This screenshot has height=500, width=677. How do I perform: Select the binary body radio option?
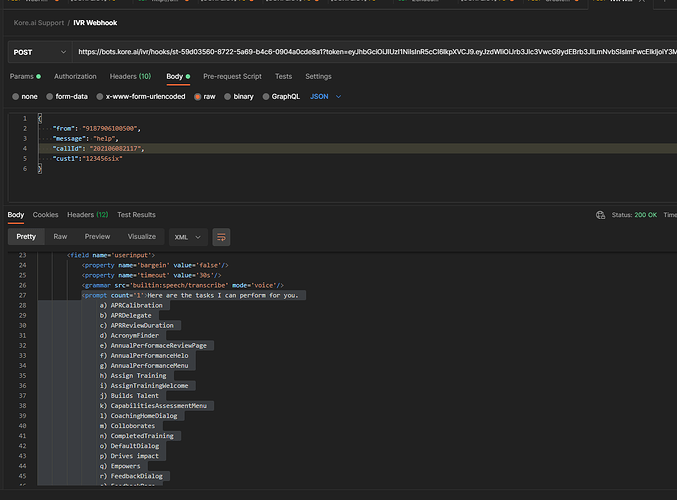click(x=225, y=97)
